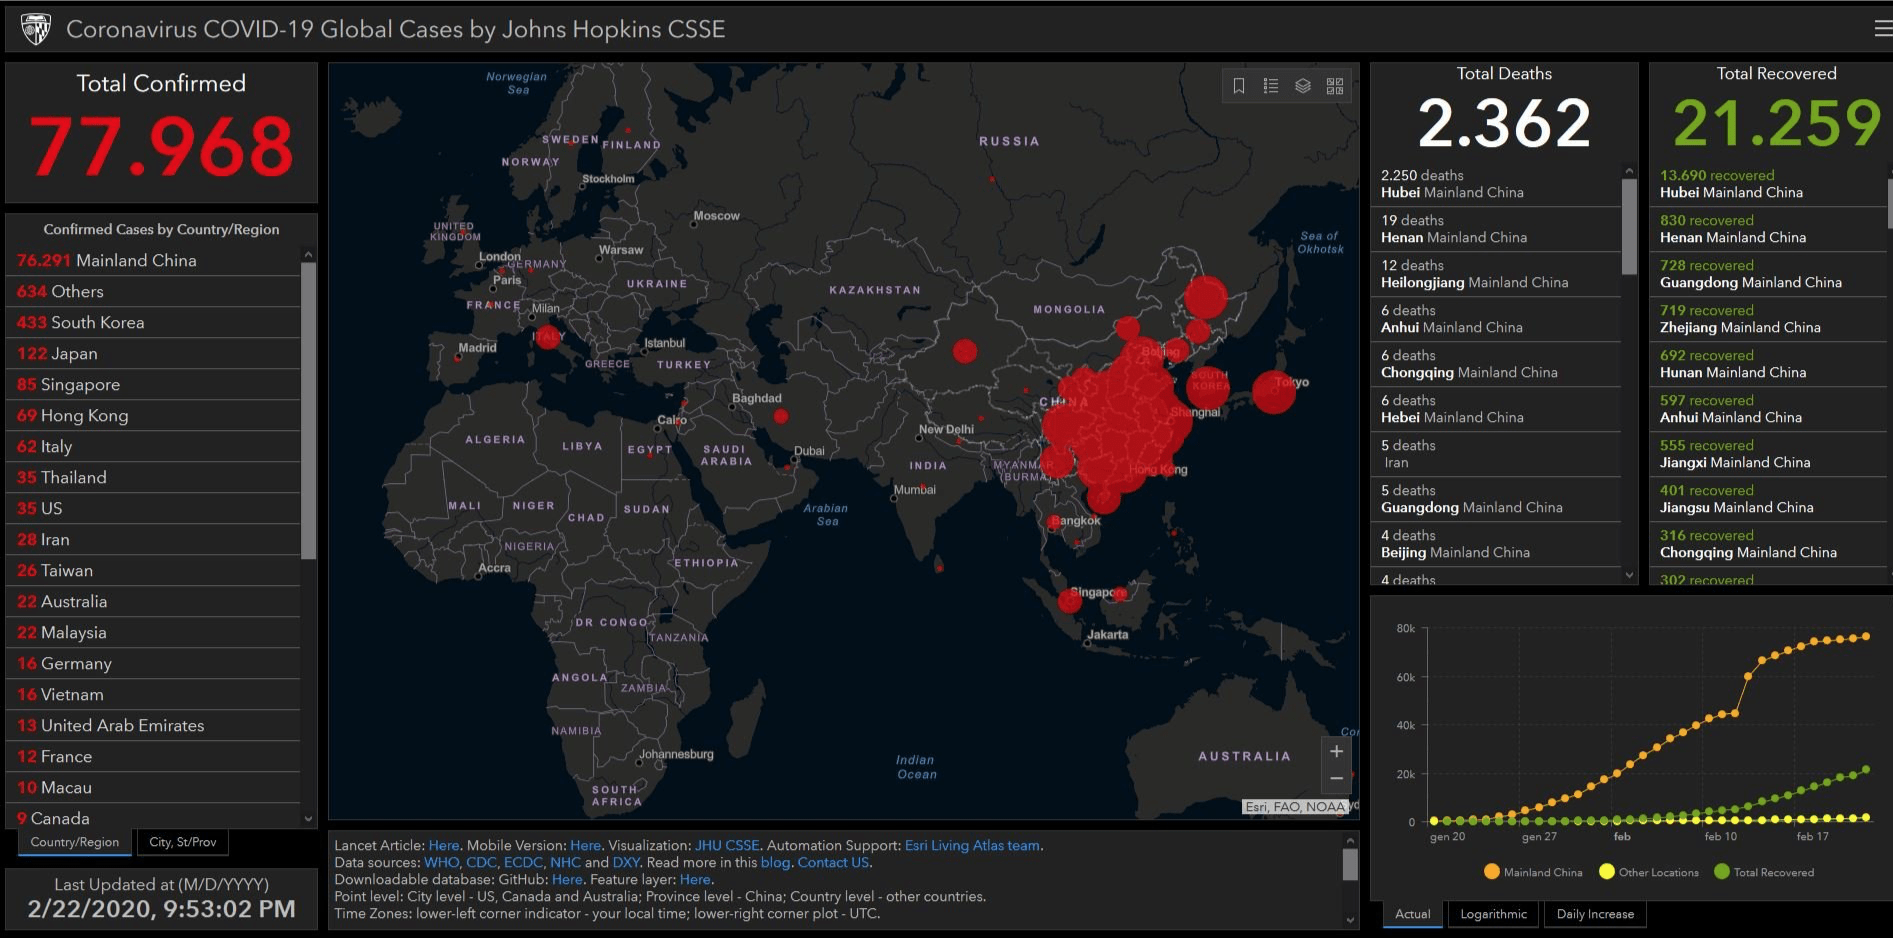Open the Mobile Version 'Here' link
Image resolution: width=1893 pixels, height=938 pixels.
585,846
